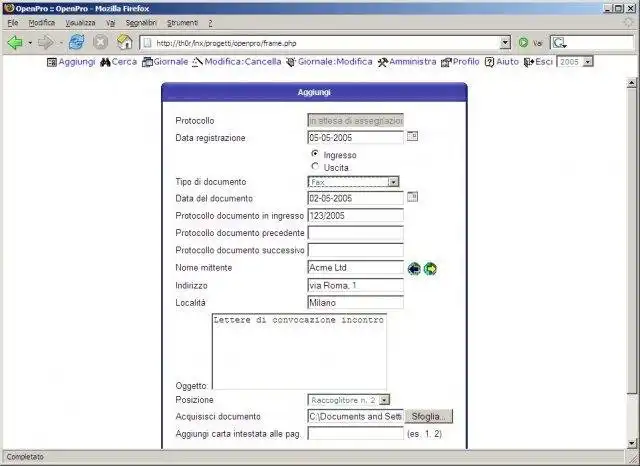Click the scrollbar down arrow

pyautogui.click(x=632, y=443)
